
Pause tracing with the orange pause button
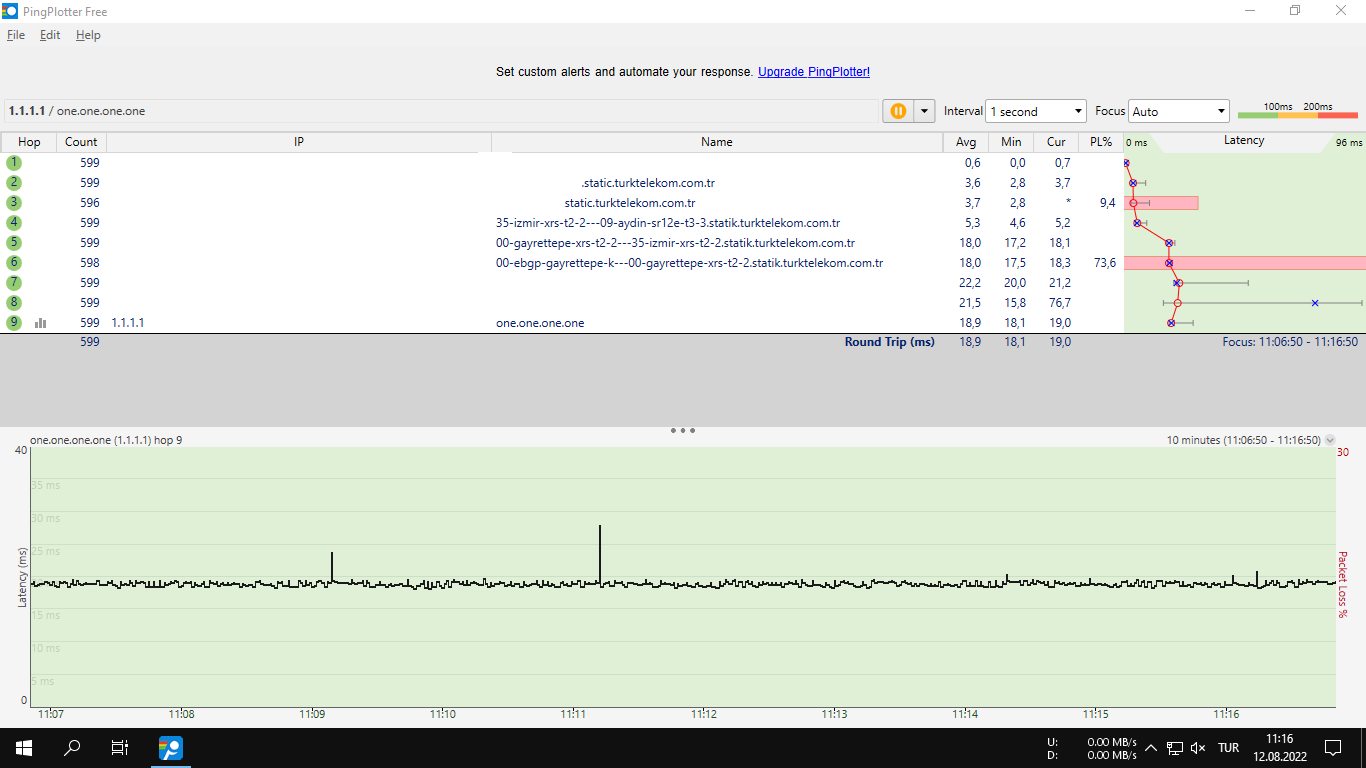point(898,111)
